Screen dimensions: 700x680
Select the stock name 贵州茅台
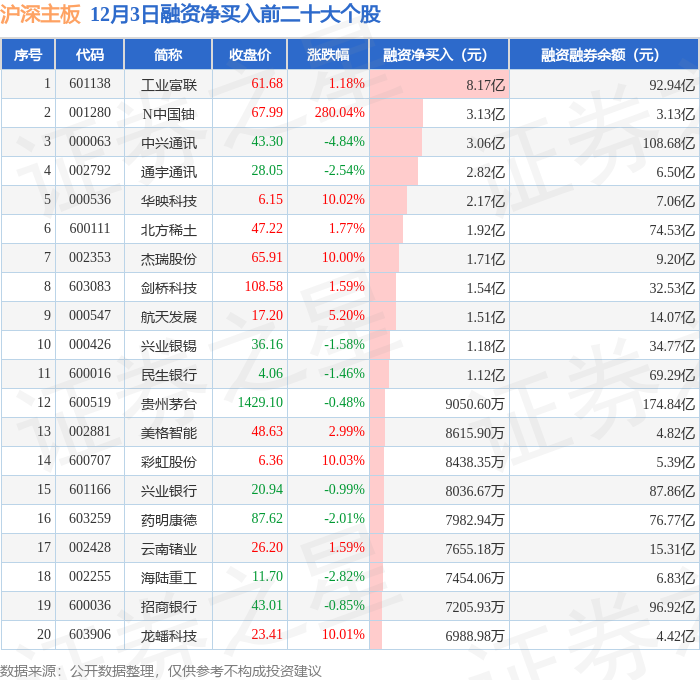[x=169, y=404]
